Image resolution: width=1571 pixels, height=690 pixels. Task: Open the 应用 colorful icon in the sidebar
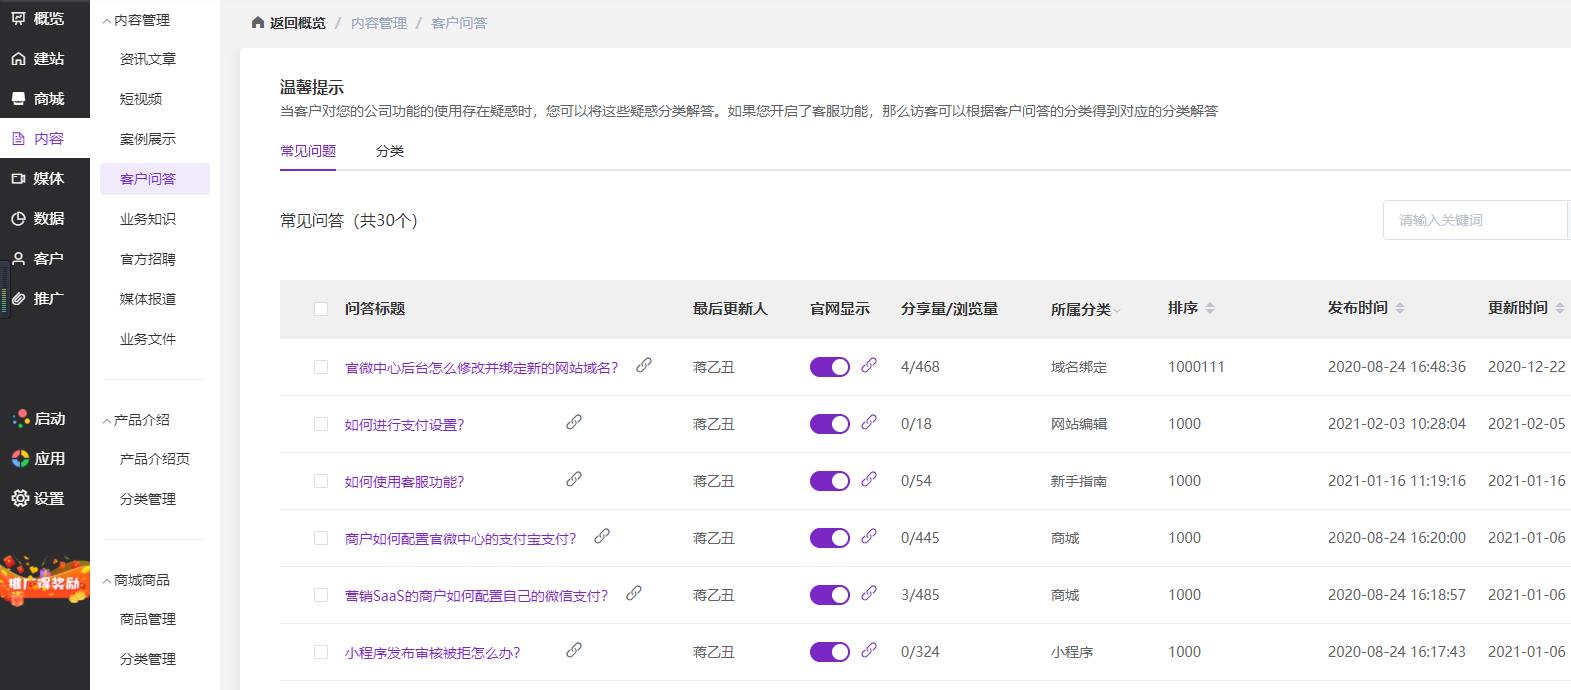20,459
